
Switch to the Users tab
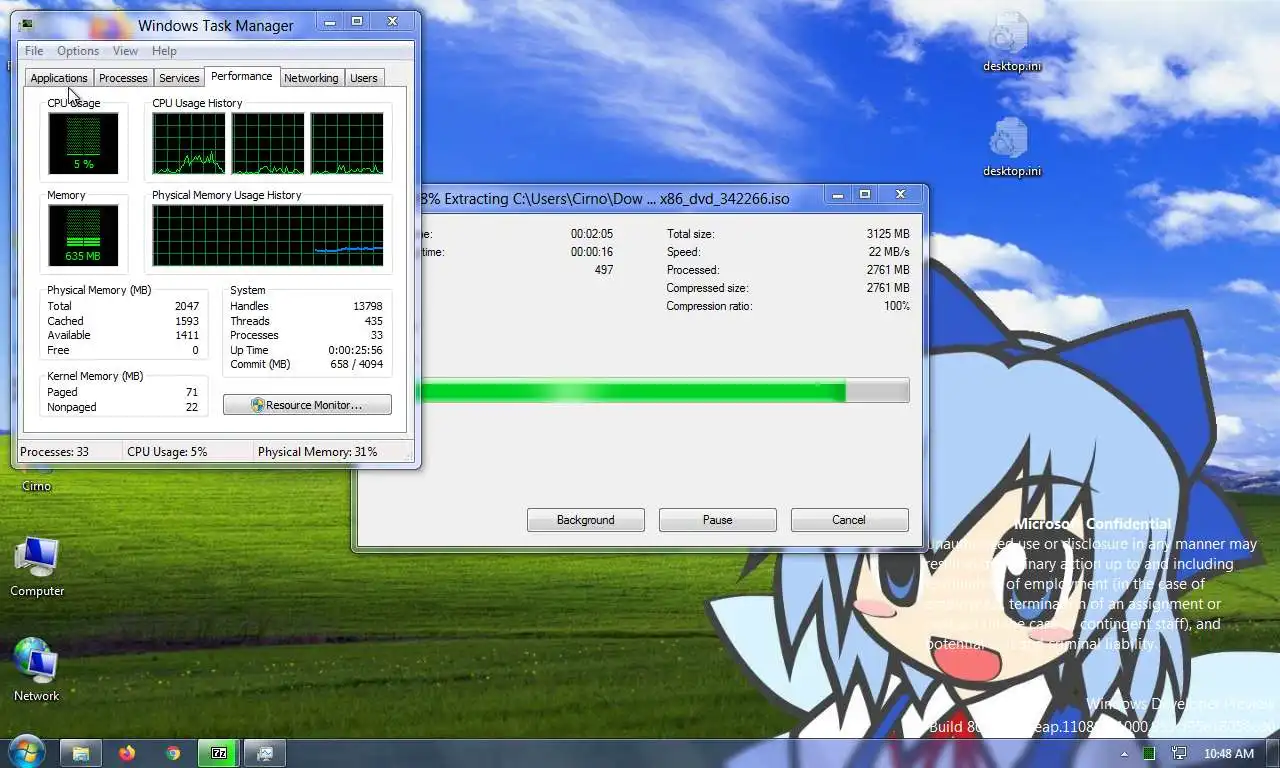click(364, 78)
